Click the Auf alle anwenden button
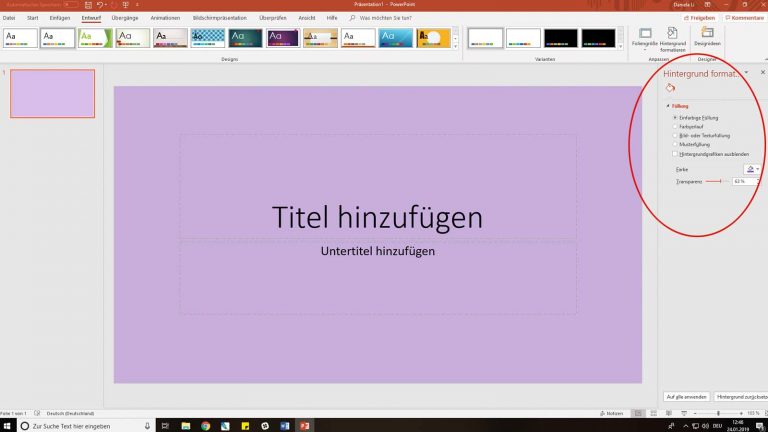 pos(685,397)
